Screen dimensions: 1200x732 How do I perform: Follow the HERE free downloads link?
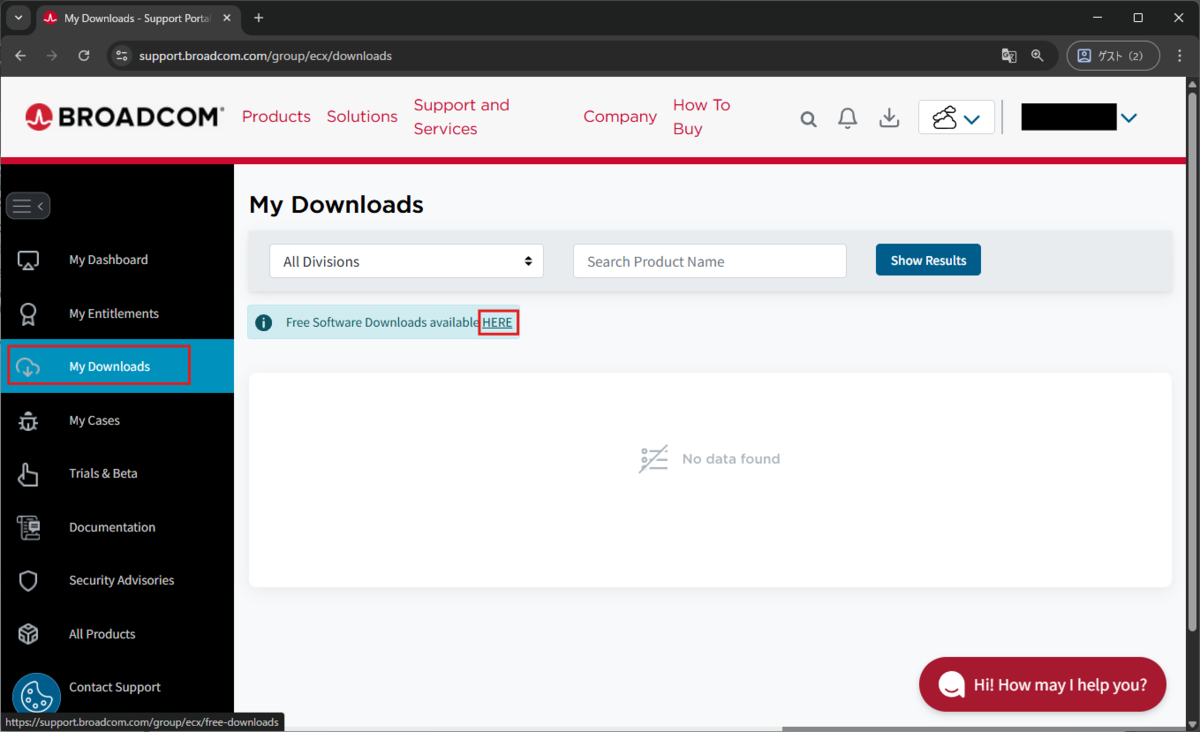point(498,323)
